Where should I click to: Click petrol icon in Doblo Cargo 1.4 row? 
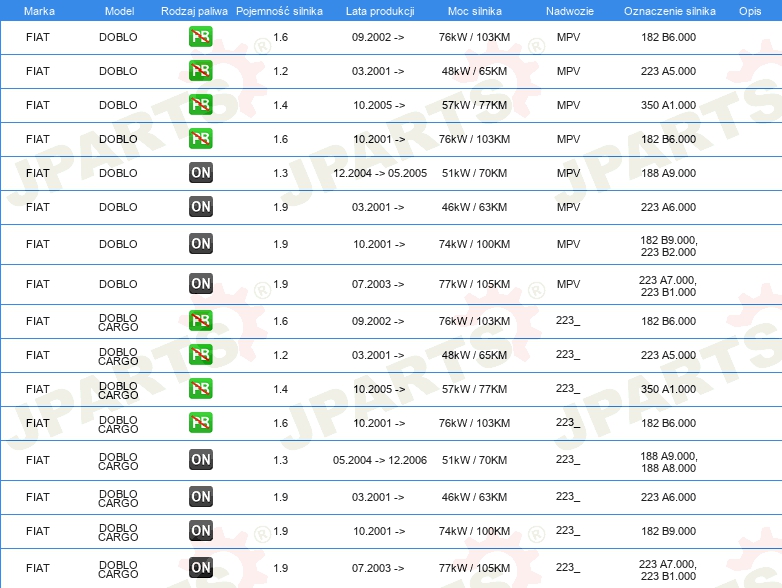(x=200, y=389)
